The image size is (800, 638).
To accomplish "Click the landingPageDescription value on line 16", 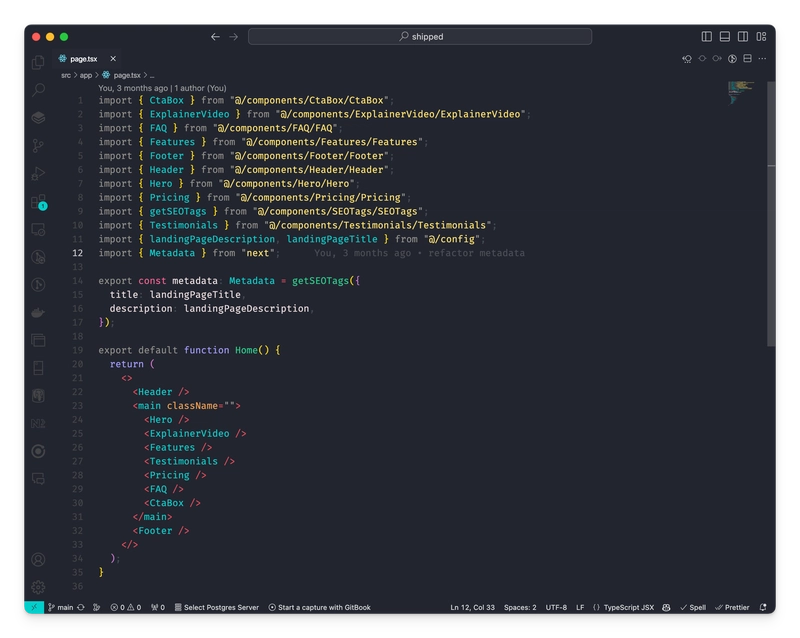I will coord(246,308).
